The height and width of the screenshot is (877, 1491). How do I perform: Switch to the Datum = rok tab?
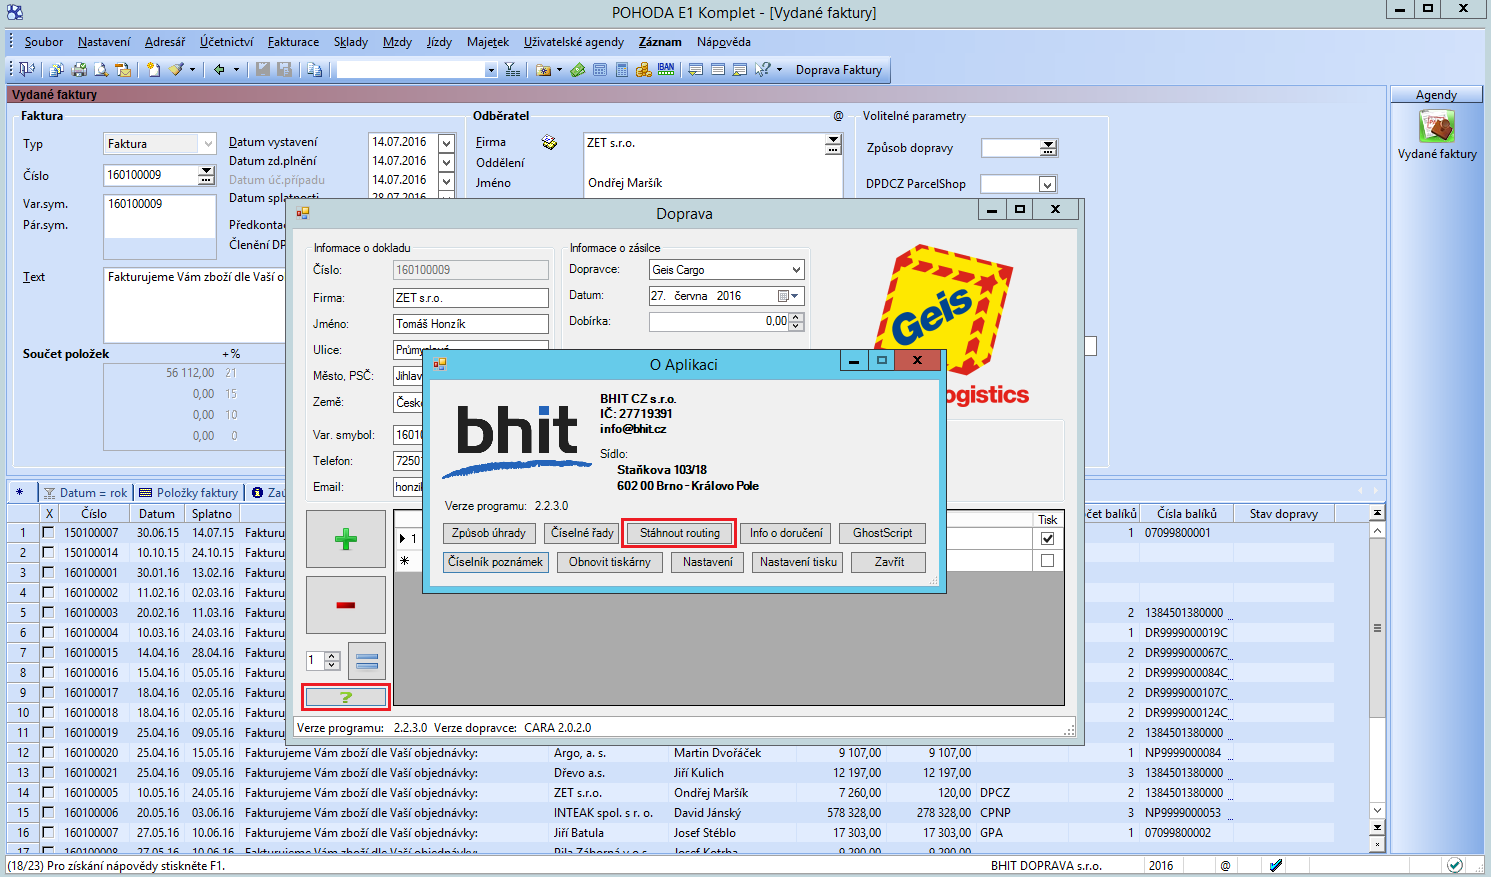pyautogui.click(x=85, y=492)
